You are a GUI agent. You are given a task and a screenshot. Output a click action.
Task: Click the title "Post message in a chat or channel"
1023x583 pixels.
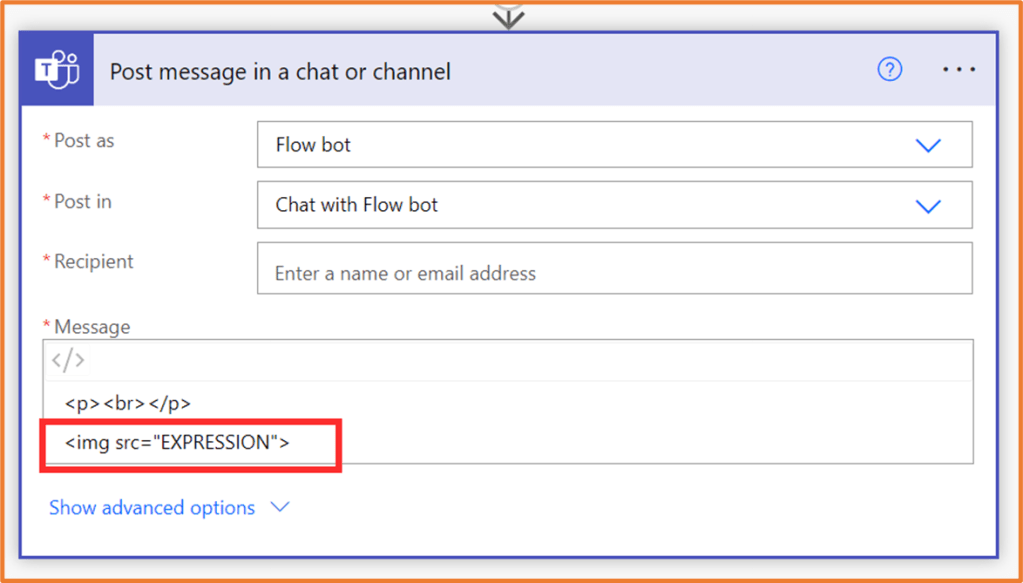(x=280, y=72)
